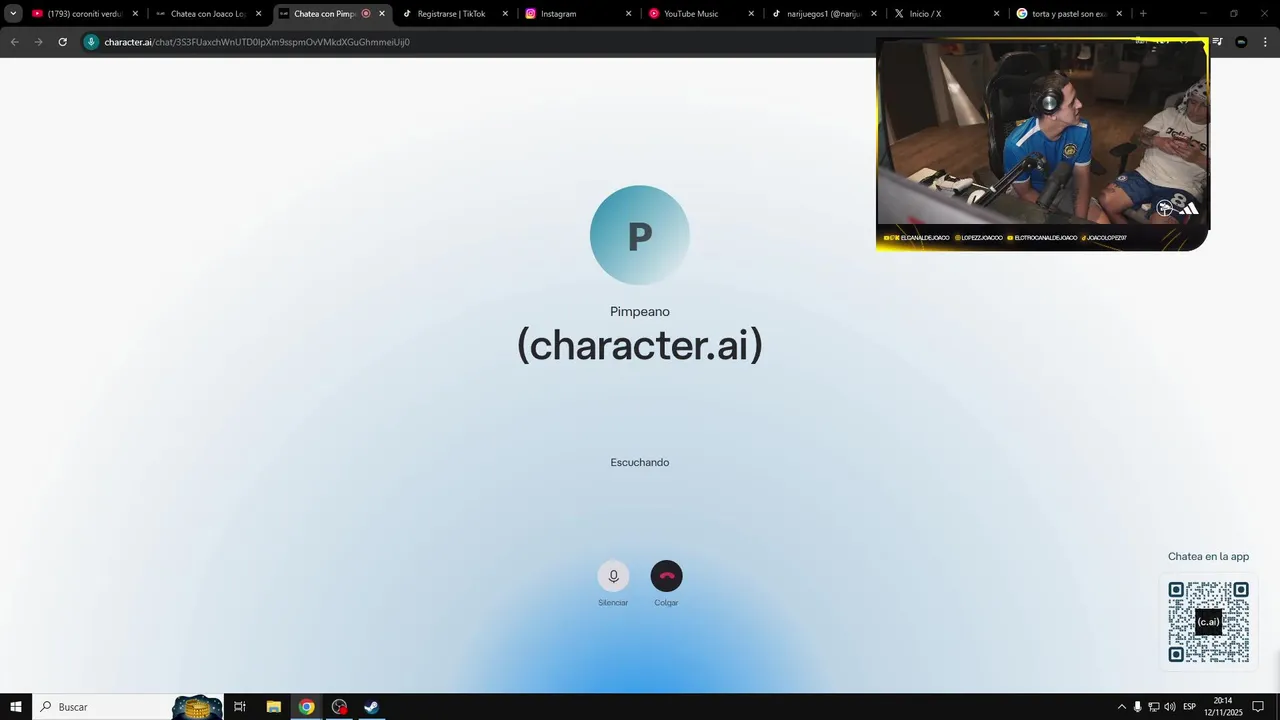Open the red recording app on taskbar
The height and width of the screenshot is (720, 1280).
click(339, 707)
